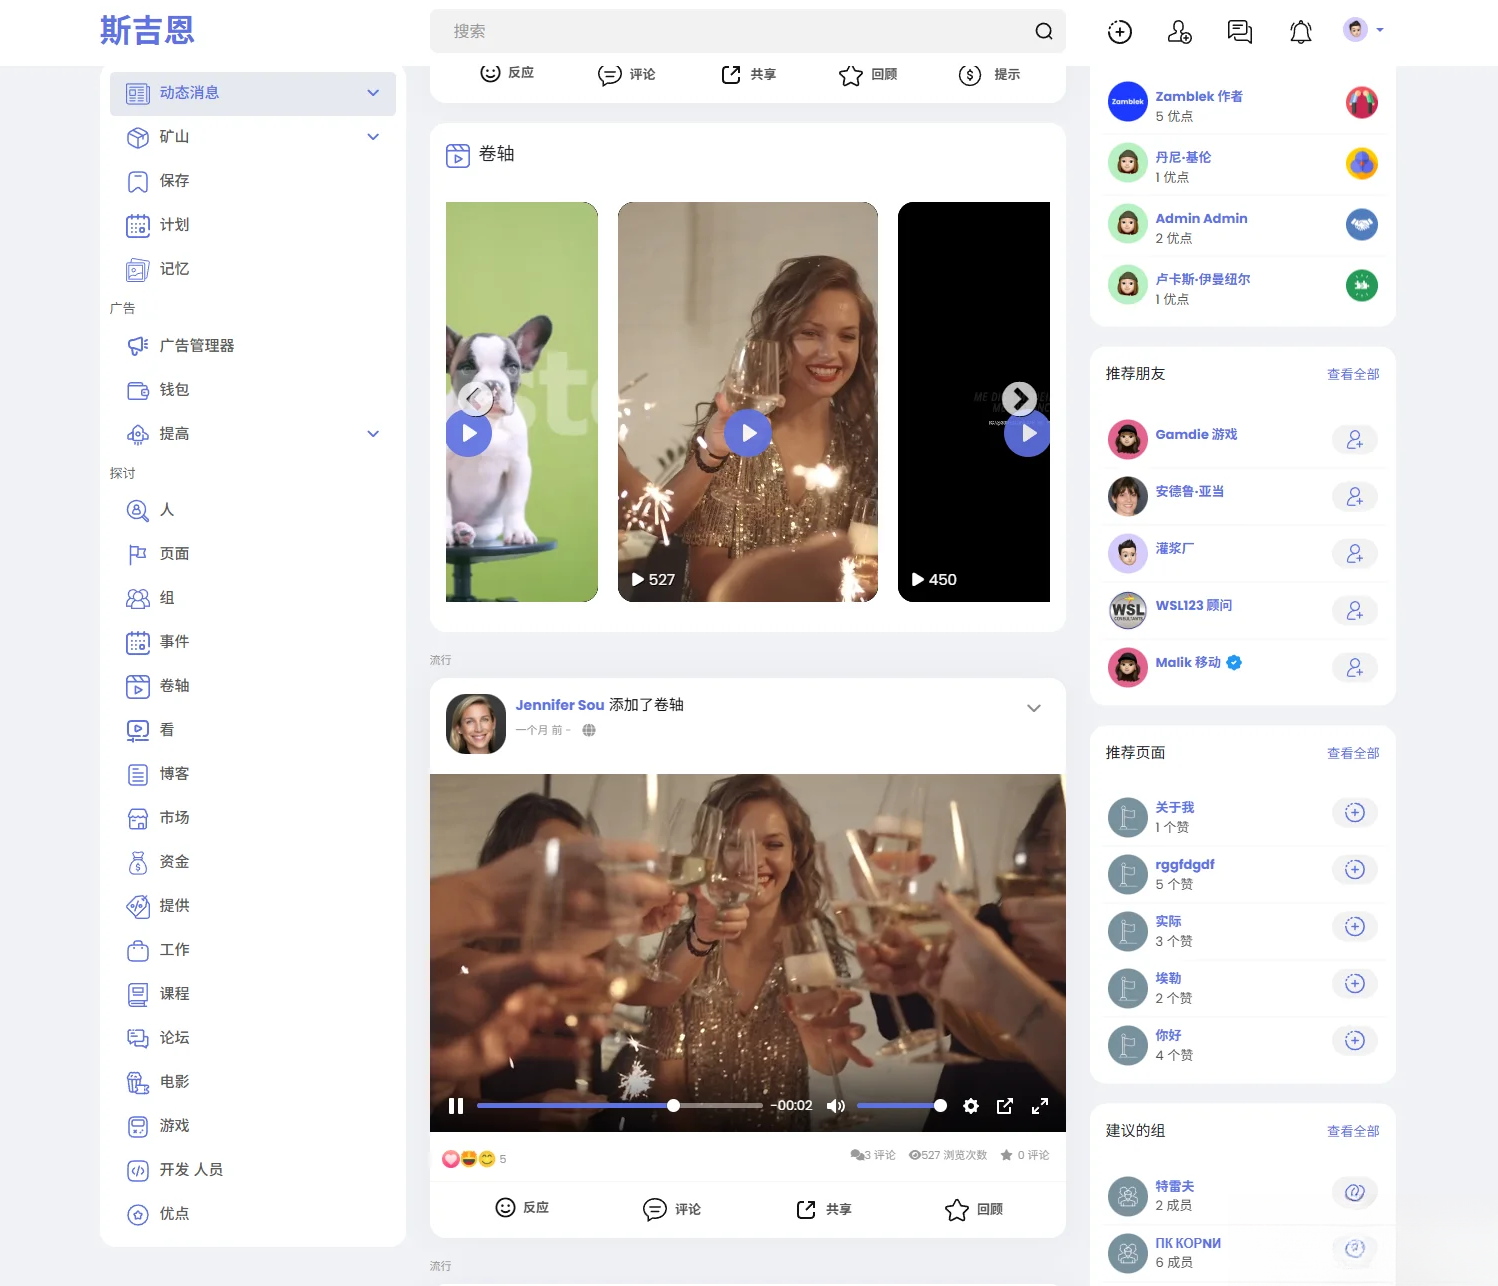Screen dimensions: 1498x1286
Task: Select 事件 (events) in the sidebar
Action: point(173,641)
